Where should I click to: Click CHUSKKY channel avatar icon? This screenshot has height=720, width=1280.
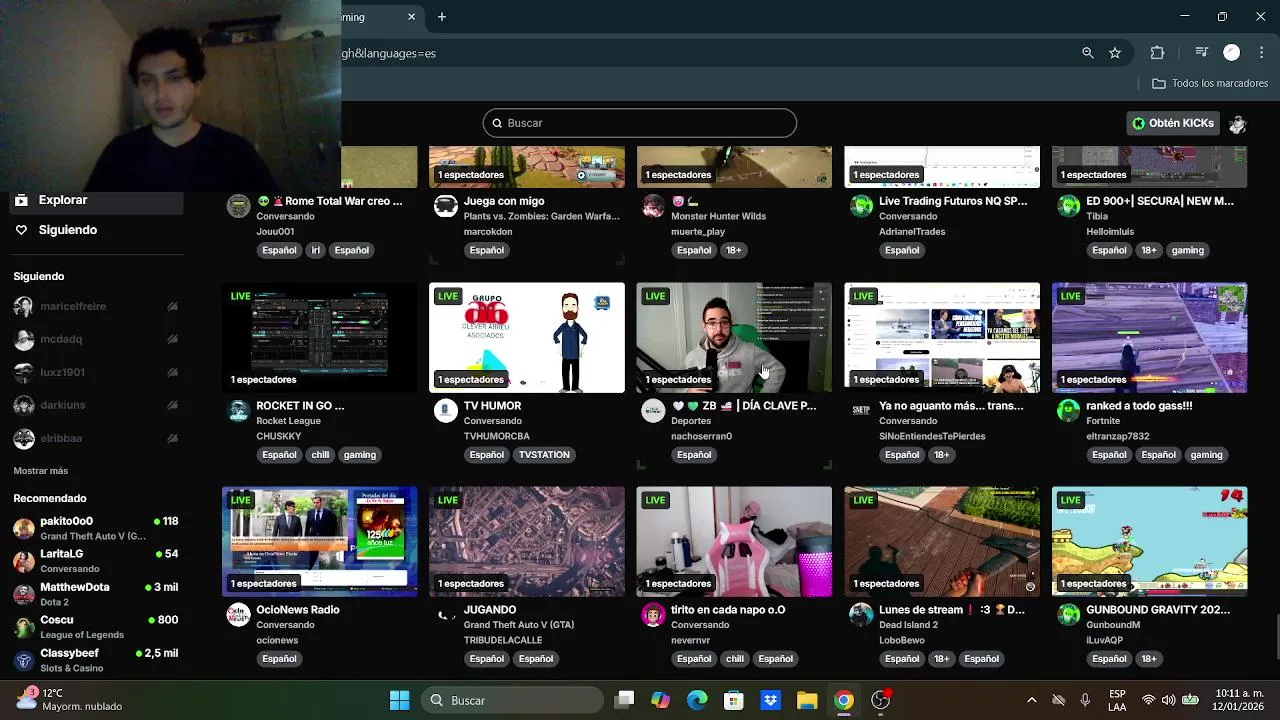coord(238,411)
